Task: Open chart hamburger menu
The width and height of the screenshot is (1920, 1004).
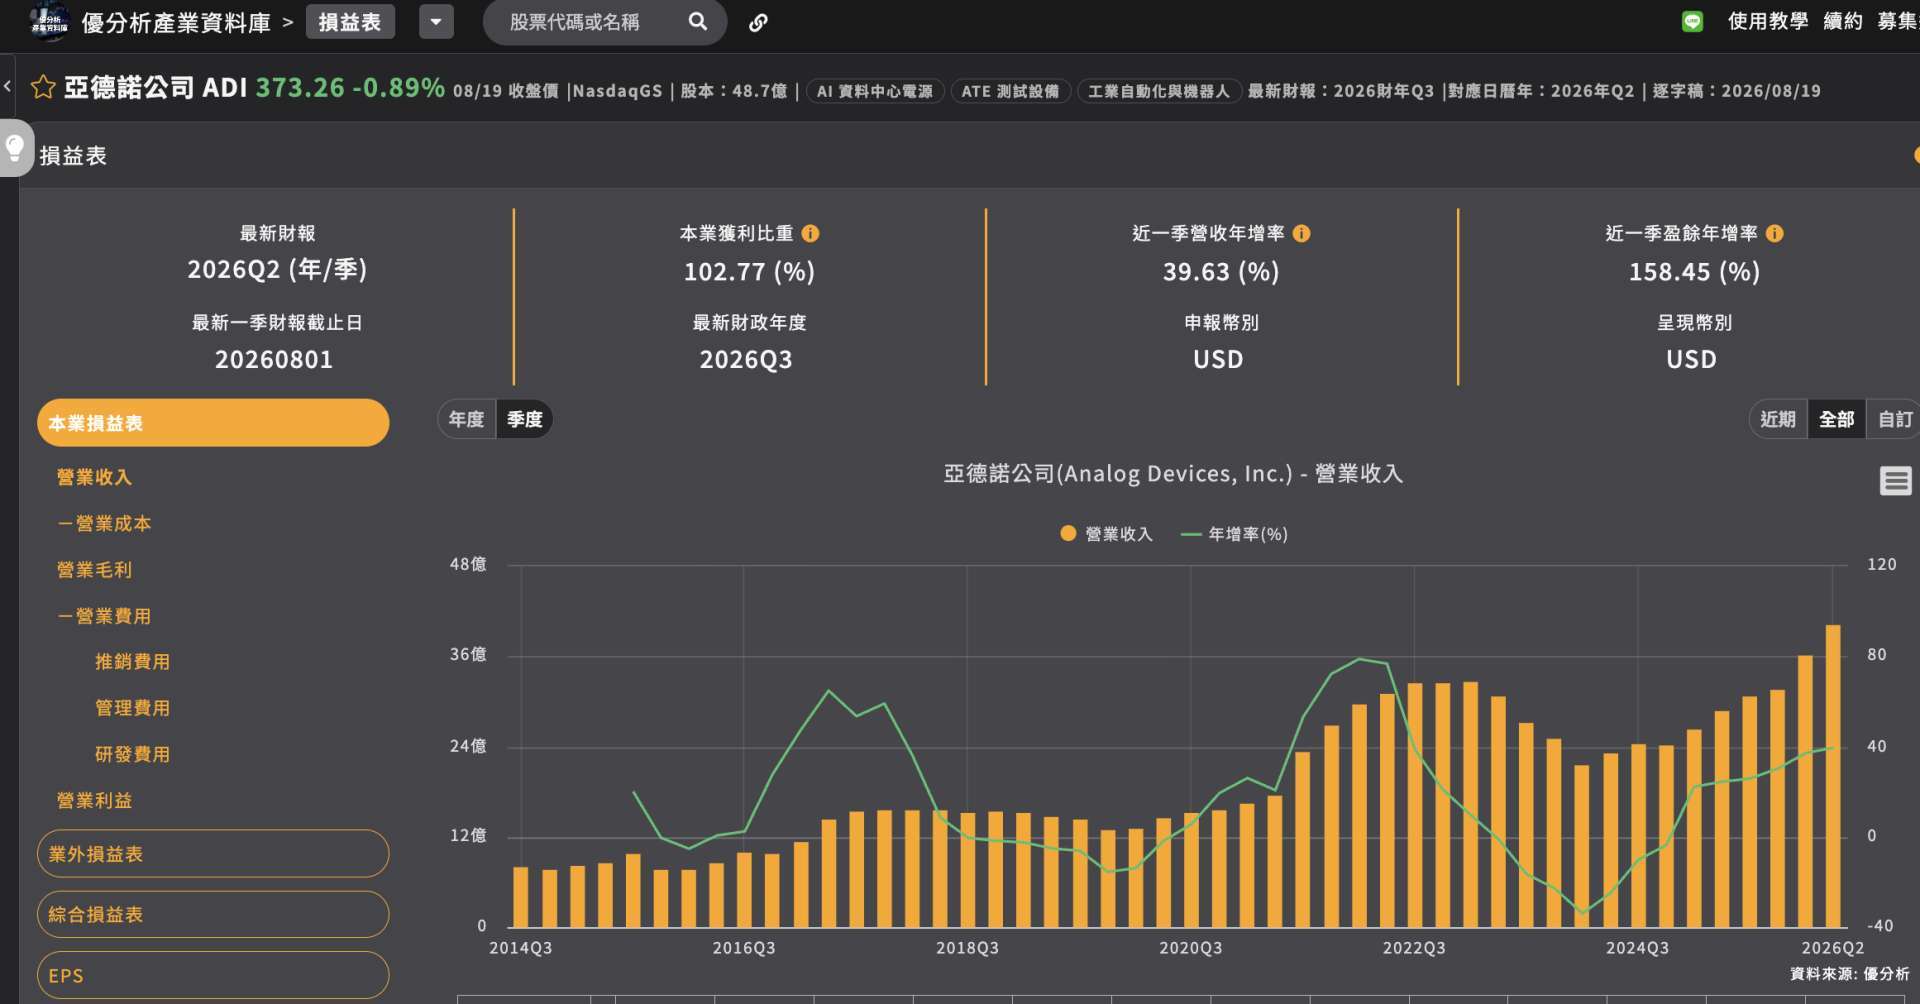Action: point(1895,481)
